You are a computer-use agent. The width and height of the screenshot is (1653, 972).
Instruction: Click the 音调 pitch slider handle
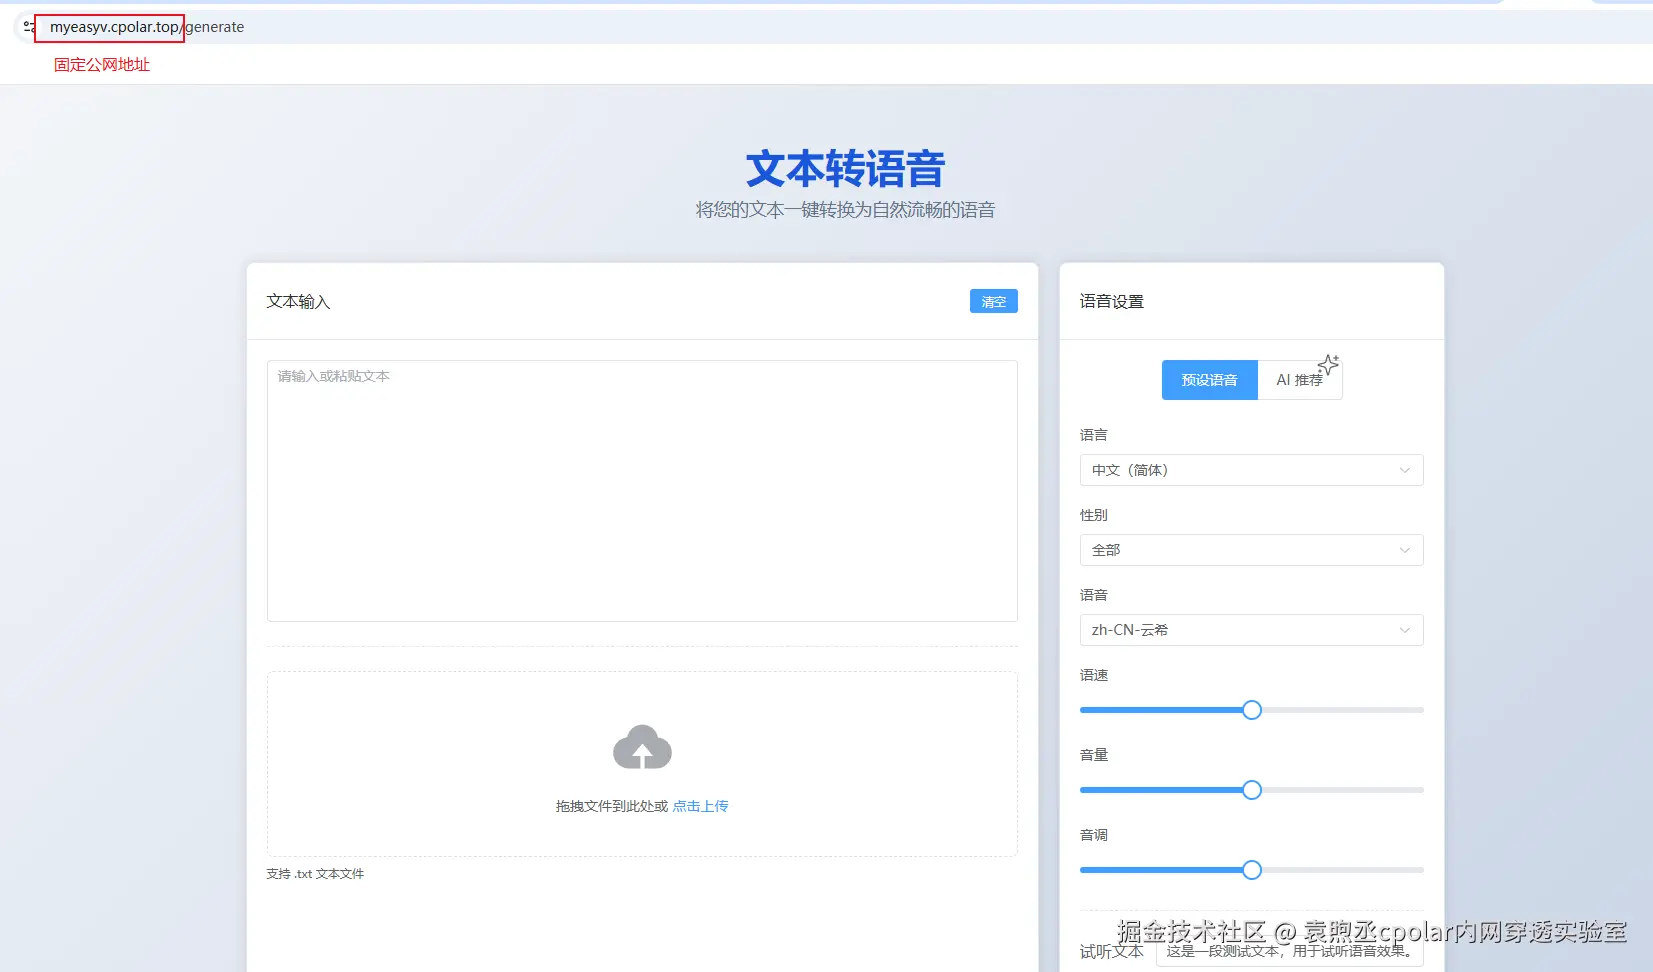(x=1251, y=870)
